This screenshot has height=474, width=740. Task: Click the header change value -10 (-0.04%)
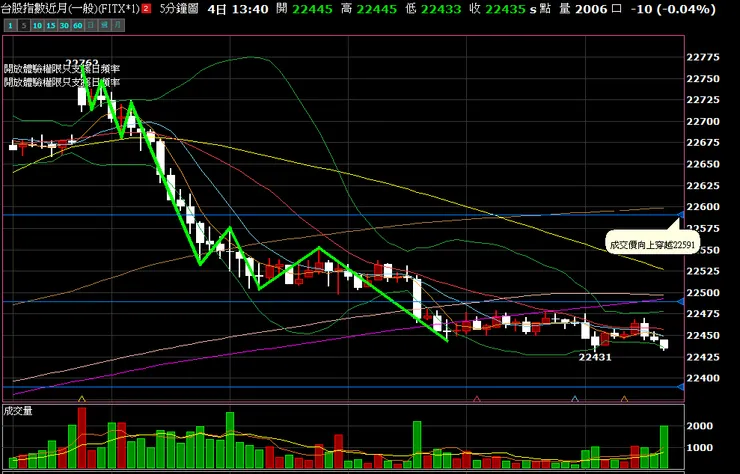(x=673, y=9)
